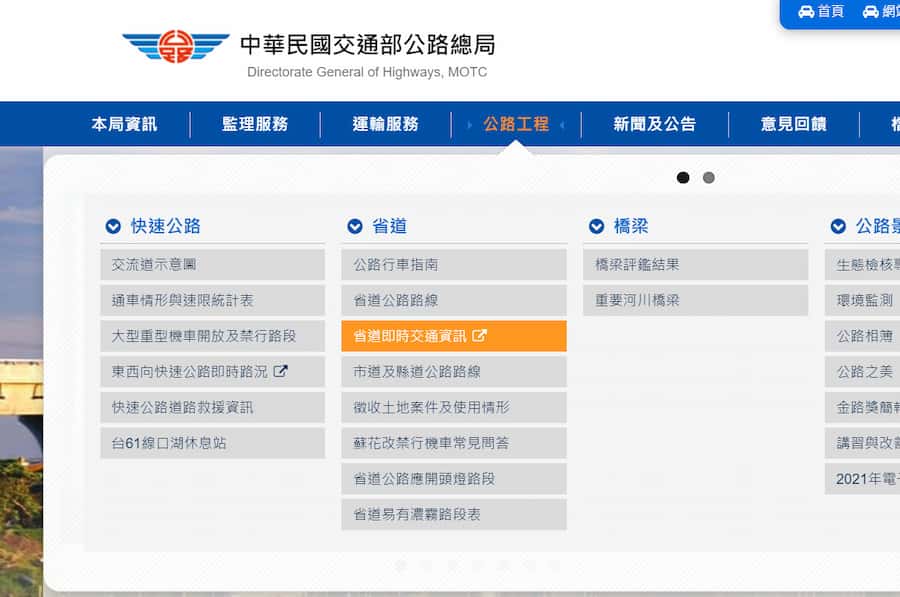Open 公路之美 link
The image size is (900, 597).
[x=863, y=371]
